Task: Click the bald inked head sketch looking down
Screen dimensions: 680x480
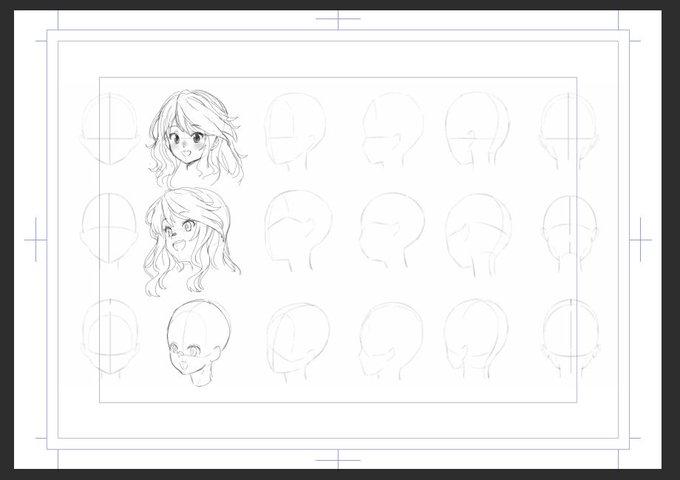Action: (x=199, y=343)
